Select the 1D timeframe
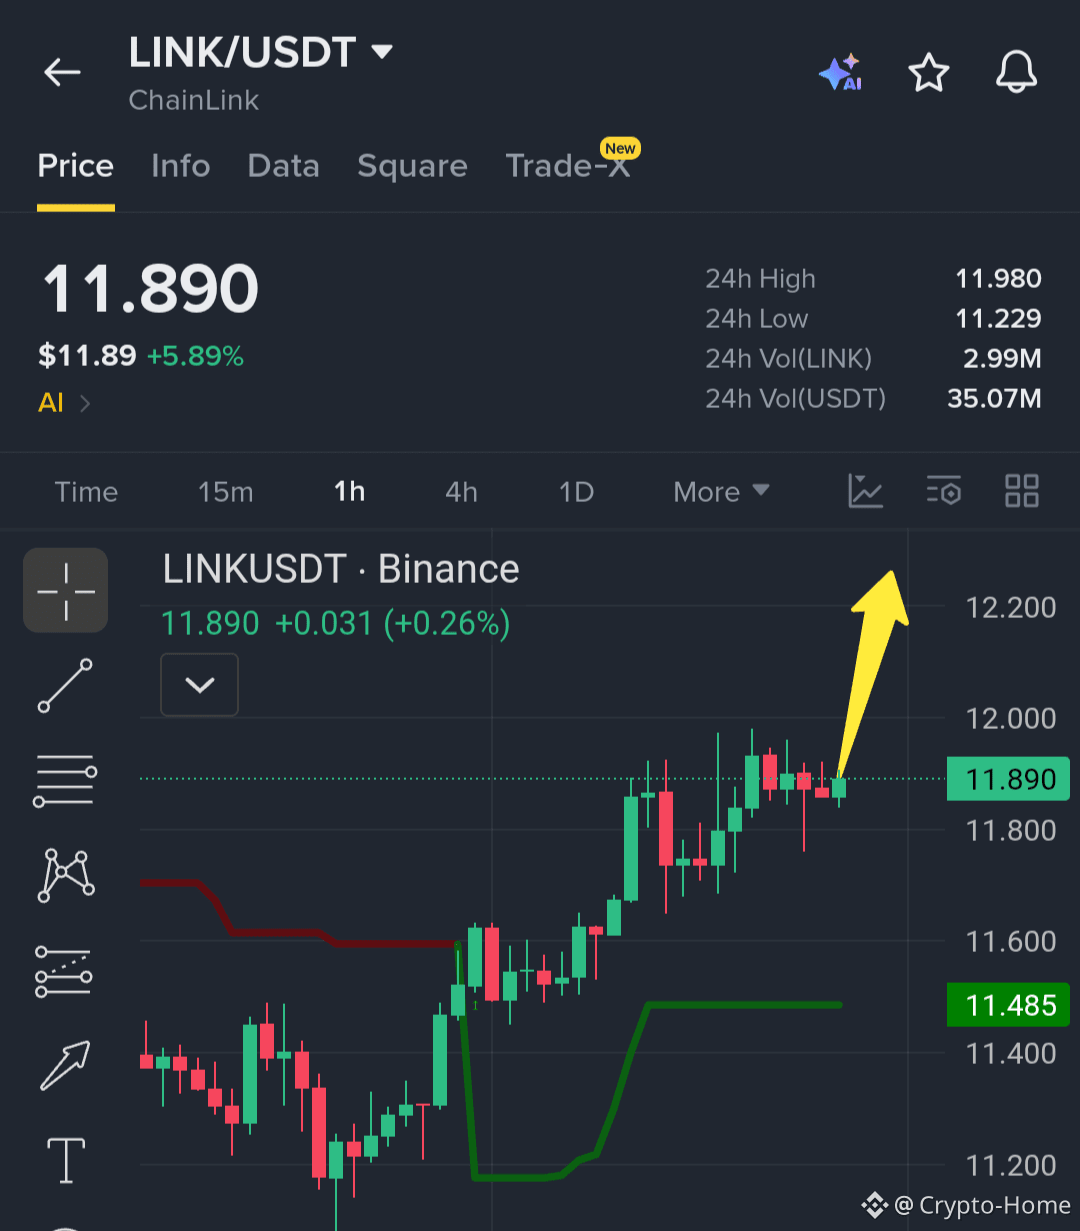This screenshot has height=1231, width=1080. click(576, 492)
